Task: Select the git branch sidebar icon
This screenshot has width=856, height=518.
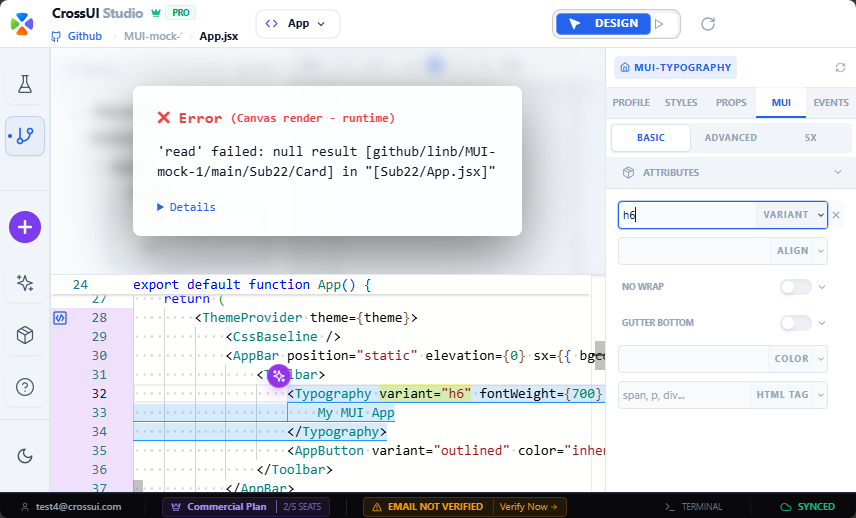Action: tap(25, 135)
